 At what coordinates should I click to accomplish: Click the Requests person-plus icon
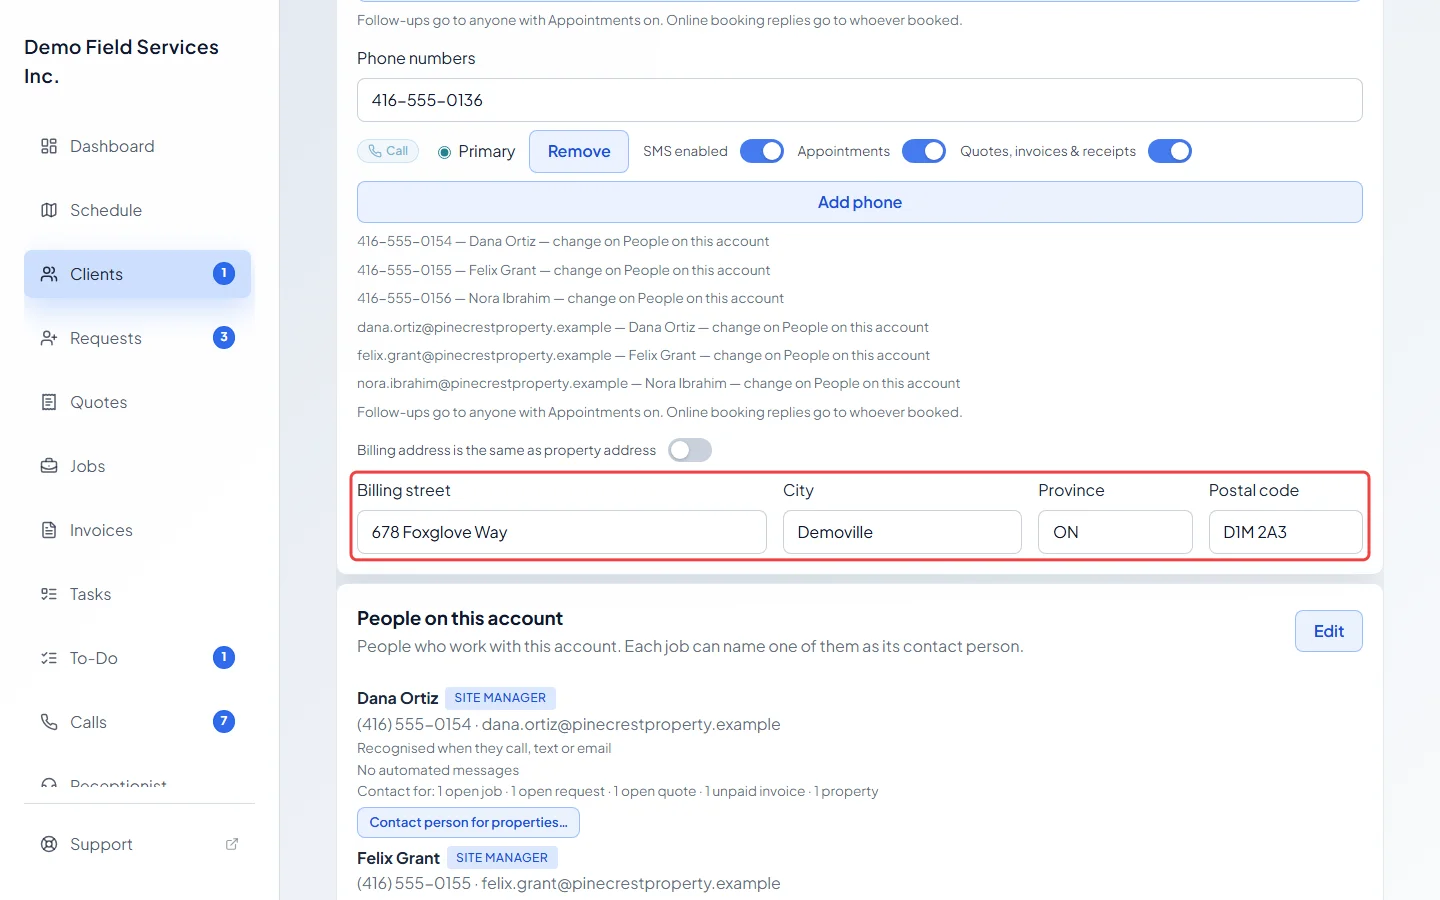(x=49, y=338)
